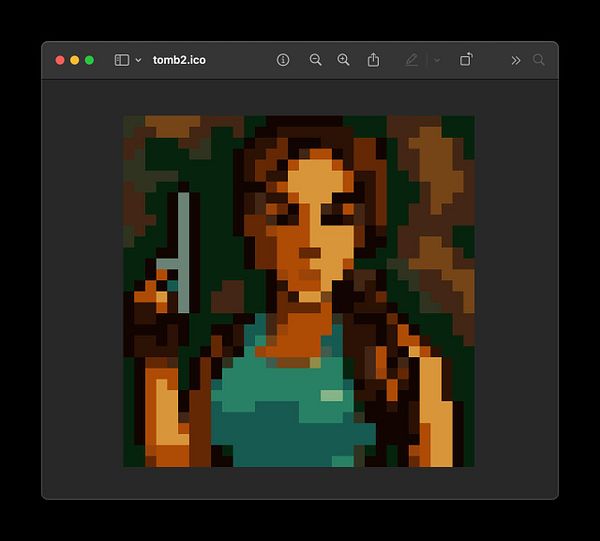Image resolution: width=600 pixels, height=541 pixels.
Task: Expand the Markup options chevron
Action: point(437,60)
